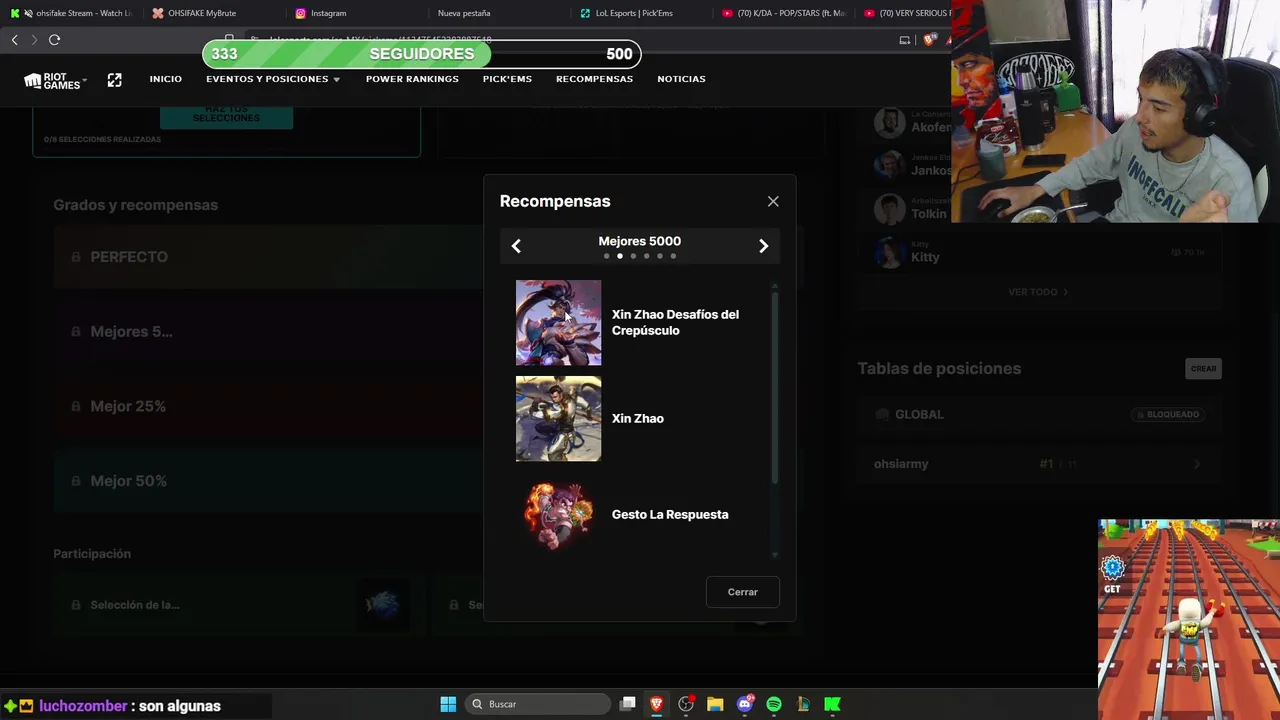Click the LoL Esports bracket icon
1280x720 pixels.
point(114,80)
